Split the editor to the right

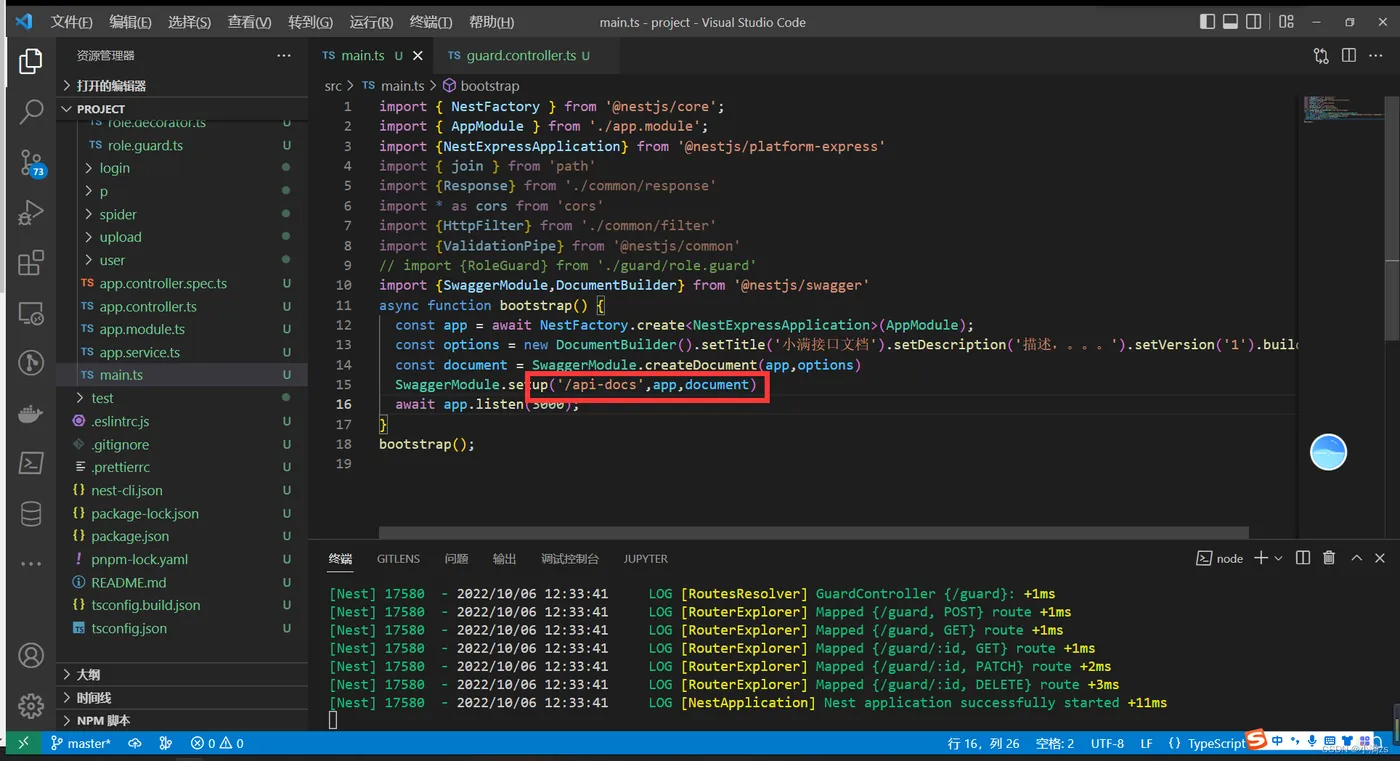click(1349, 56)
